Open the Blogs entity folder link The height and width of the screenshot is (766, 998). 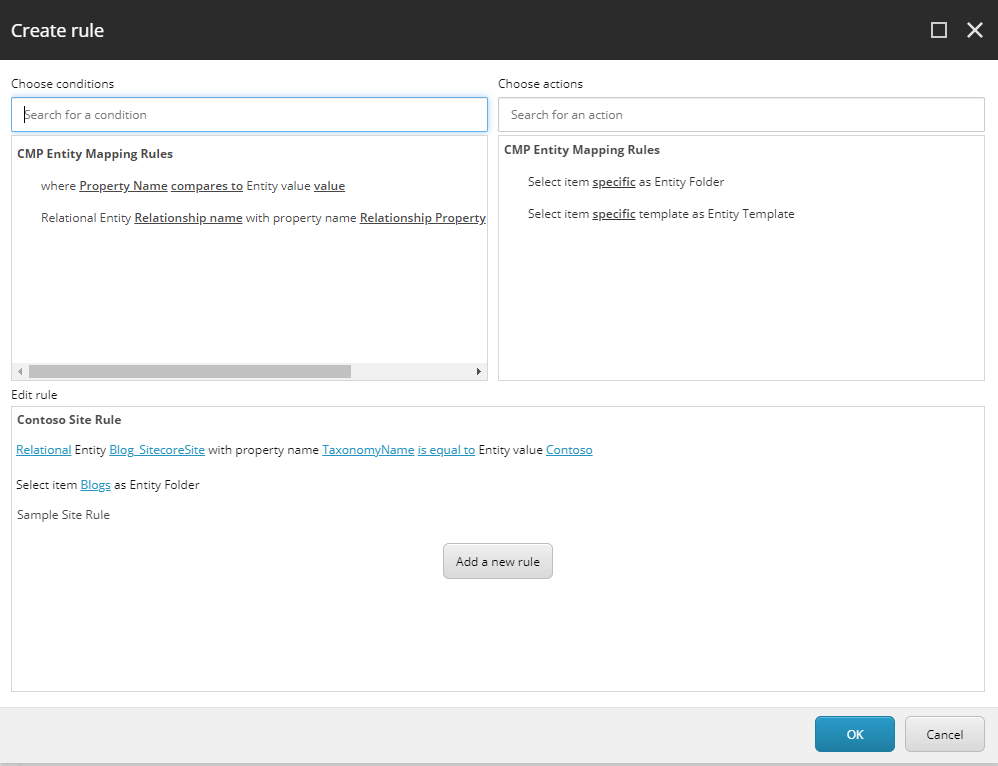coord(95,484)
